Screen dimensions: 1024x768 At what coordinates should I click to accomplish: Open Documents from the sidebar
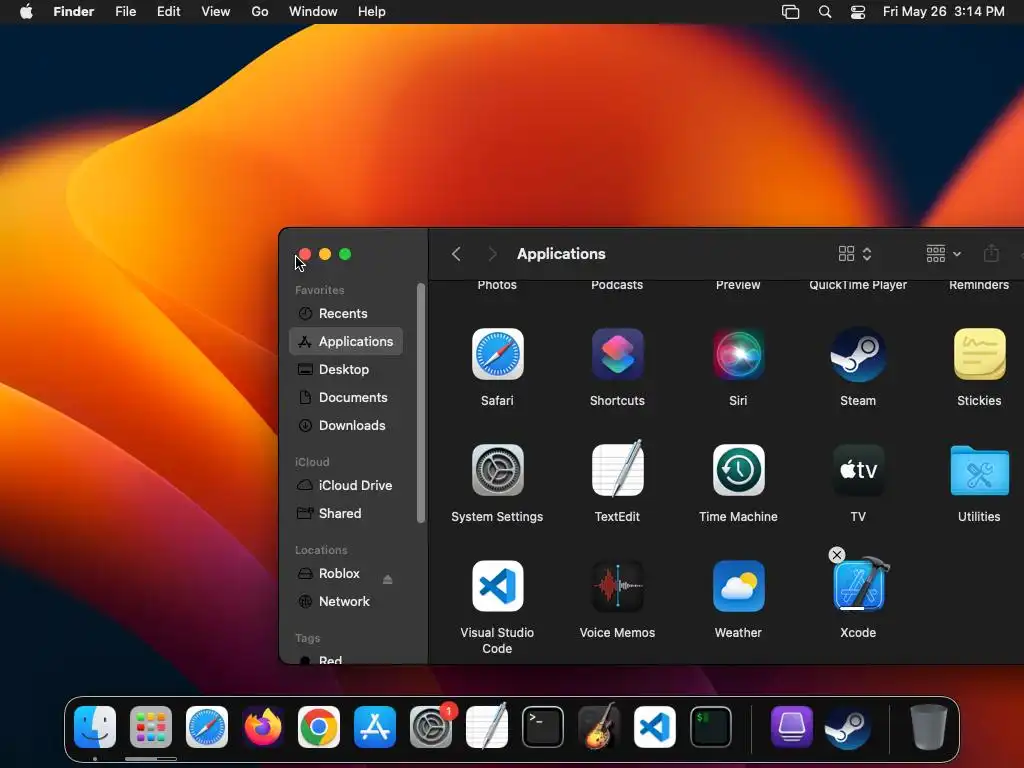point(345,398)
